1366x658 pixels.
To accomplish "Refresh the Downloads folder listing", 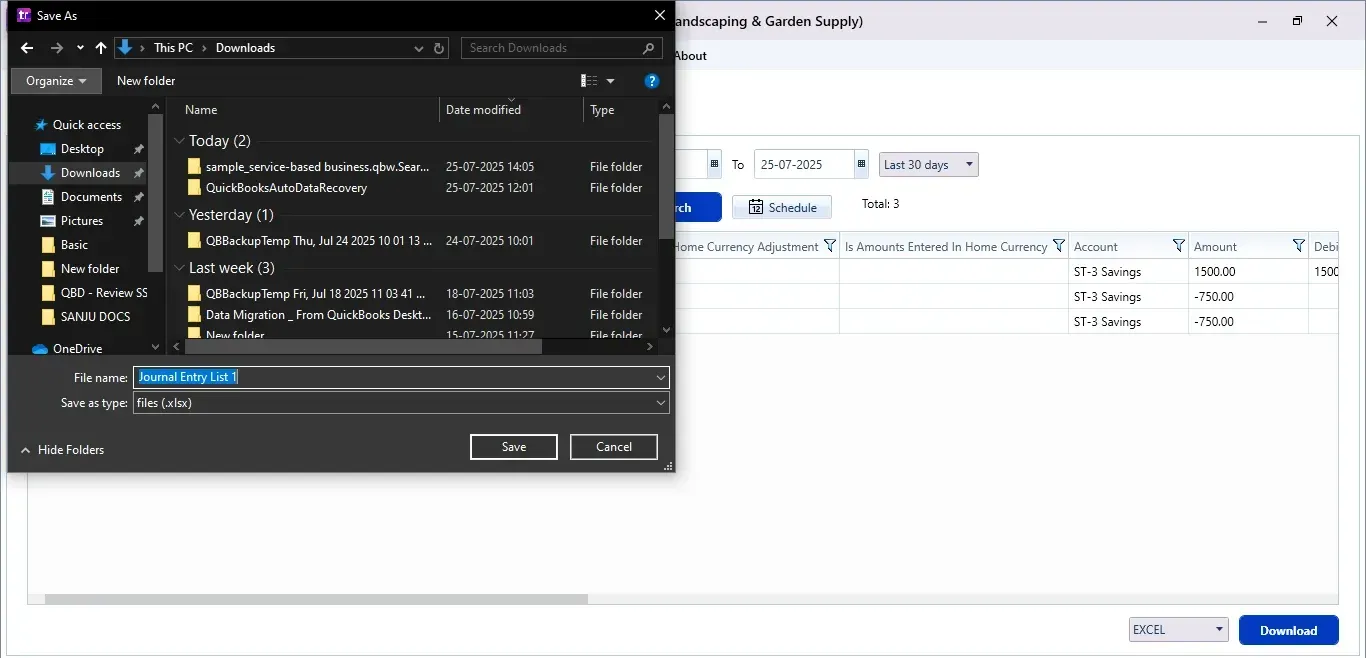I will tap(440, 48).
